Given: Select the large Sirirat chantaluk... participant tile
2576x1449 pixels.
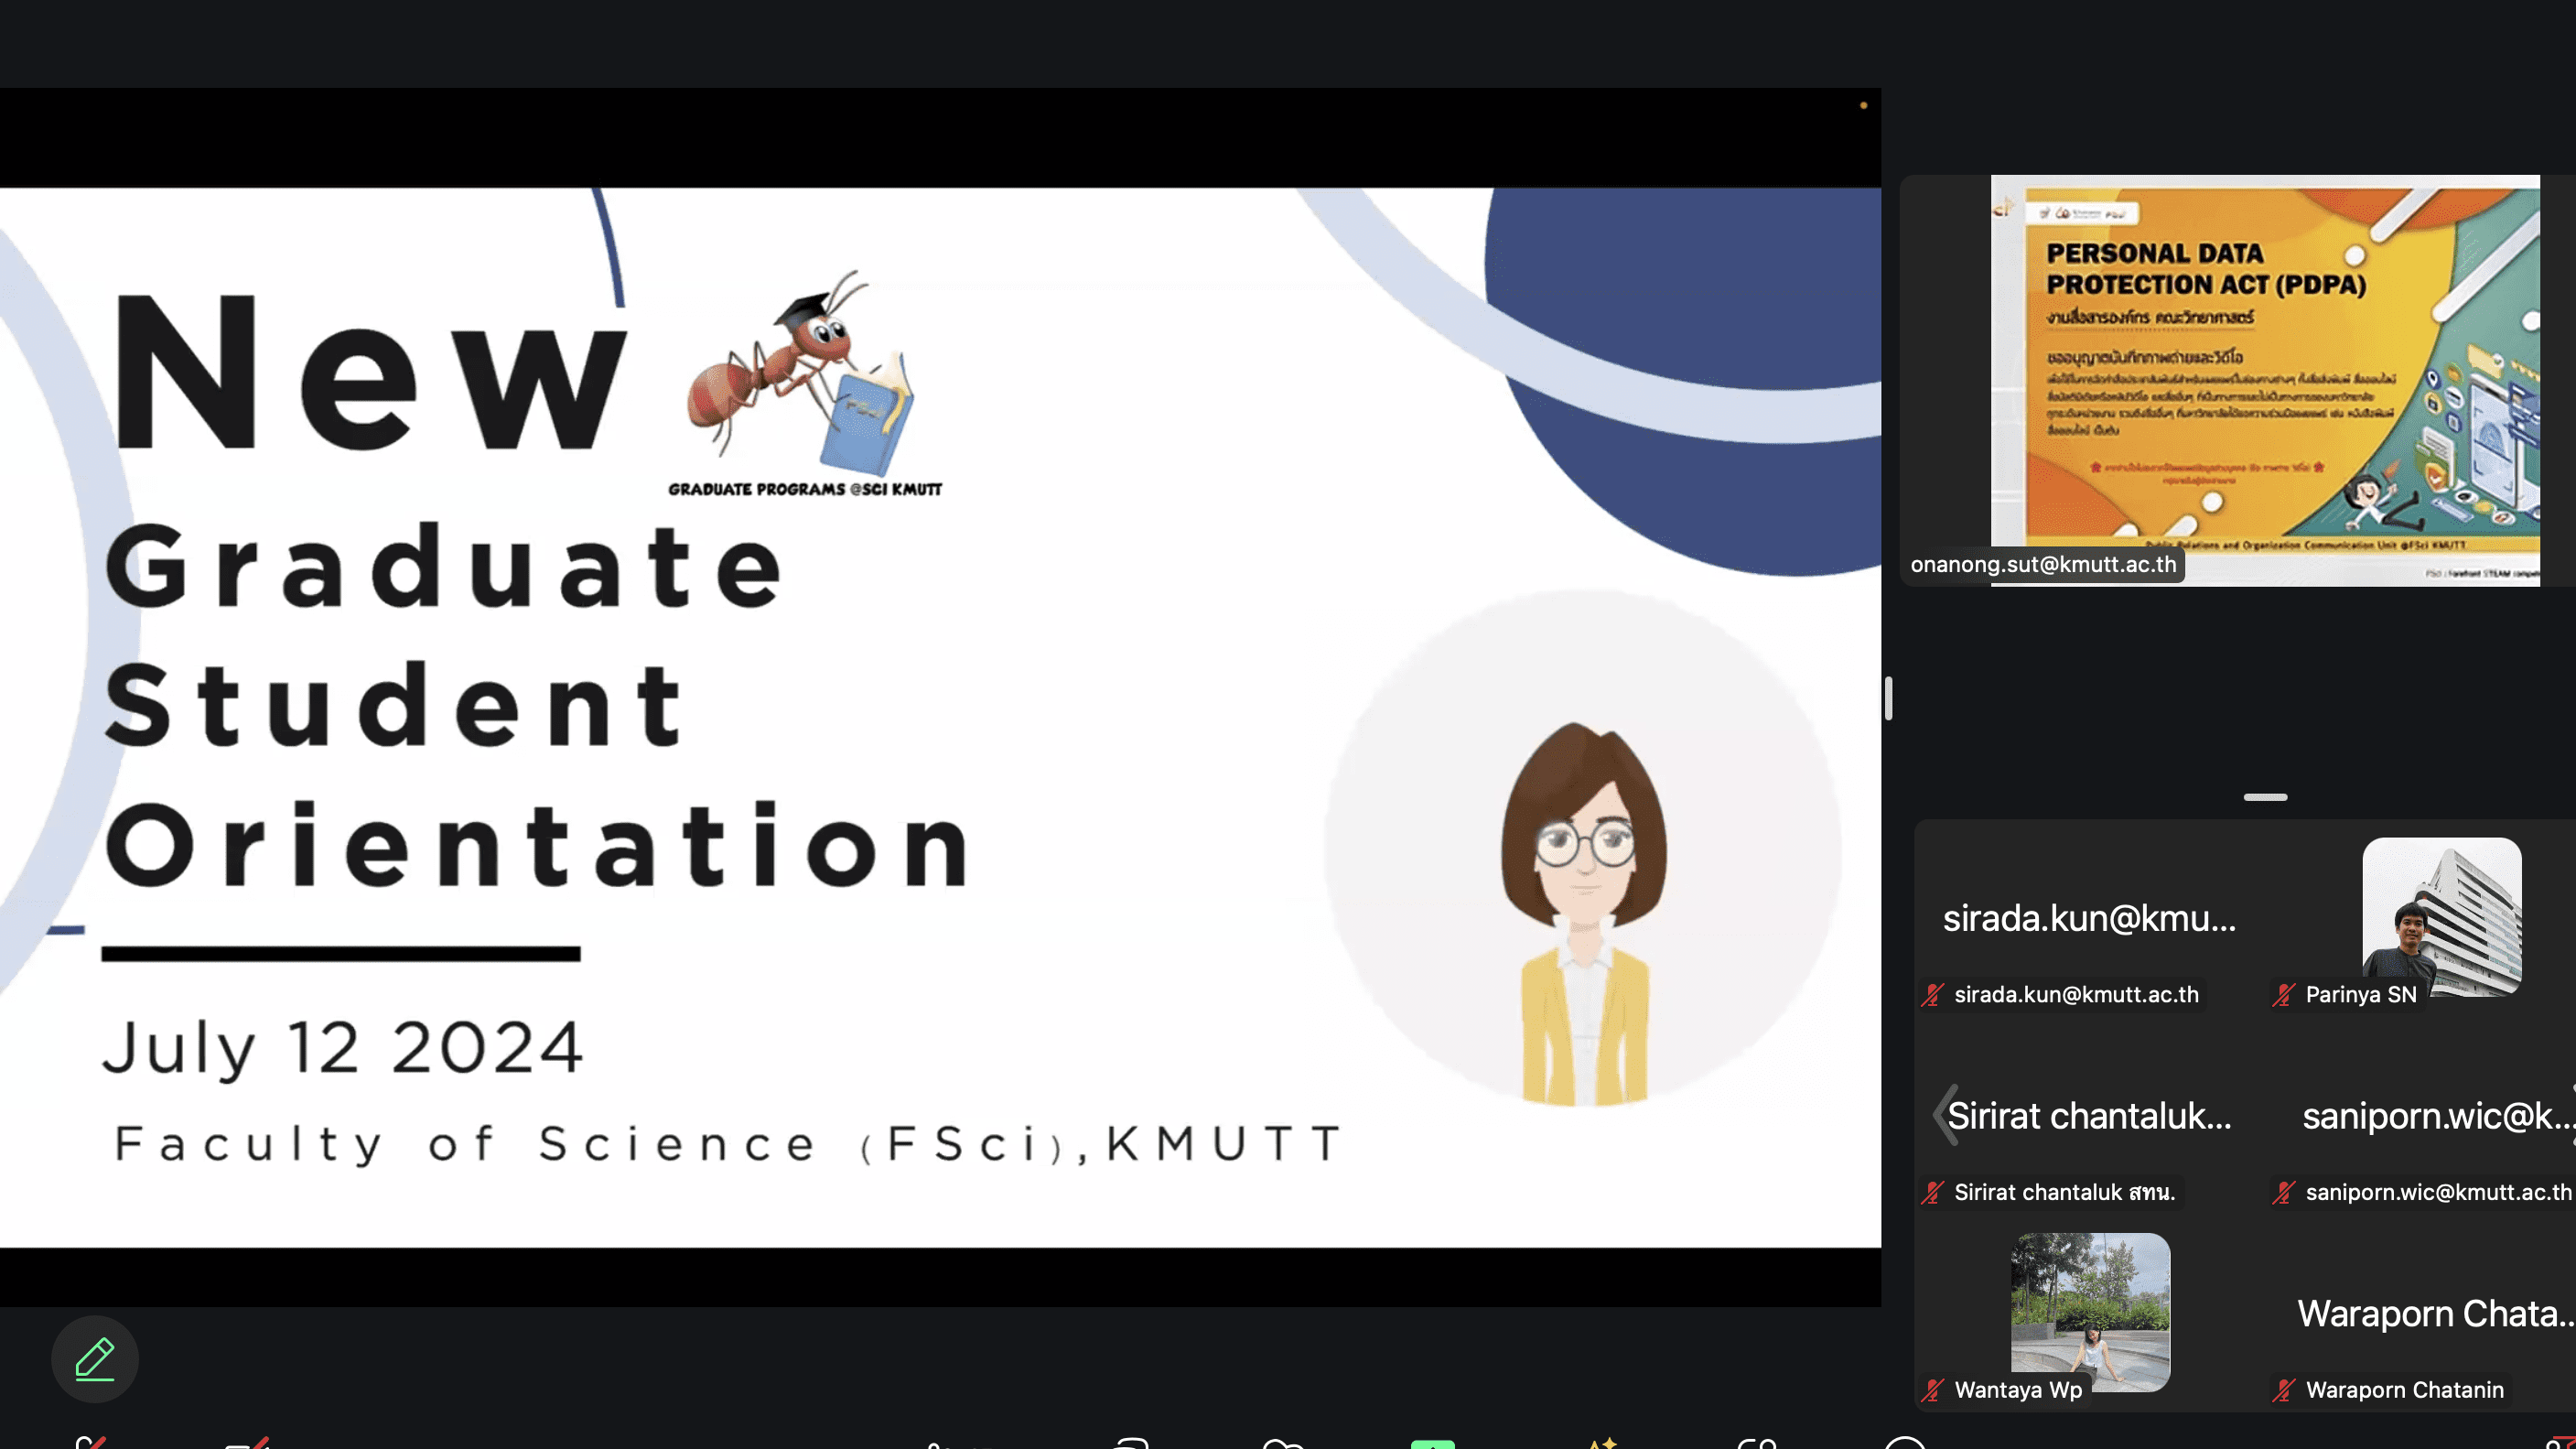Looking at the screenshot, I should tap(2089, 1114).
